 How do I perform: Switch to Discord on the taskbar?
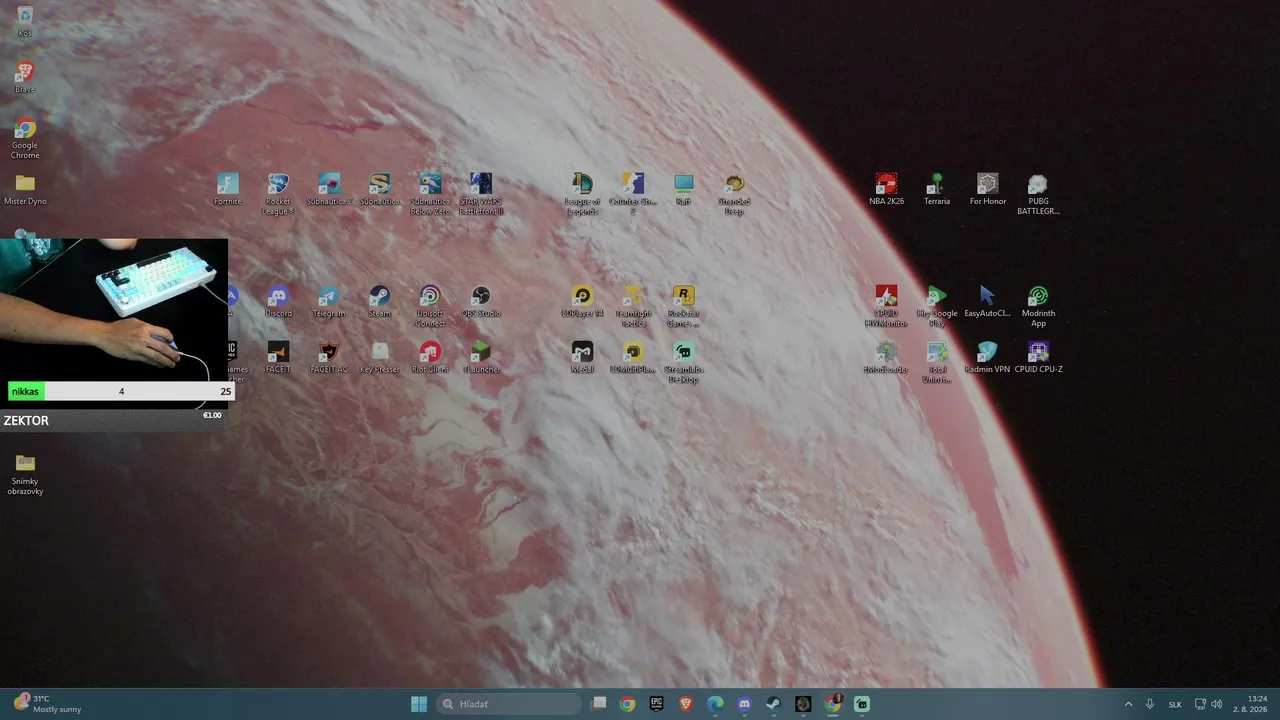744,704
